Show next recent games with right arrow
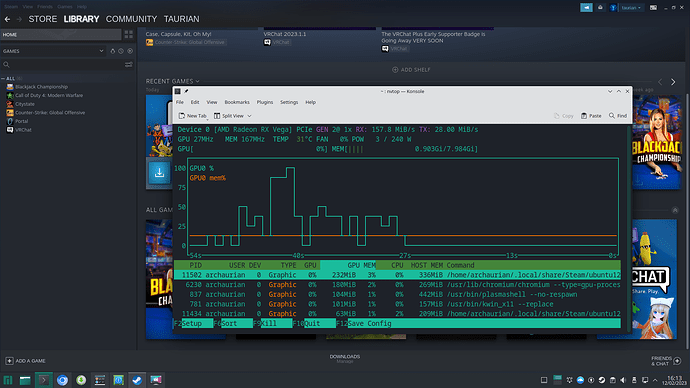This screenshot has height=388, width=690. [673, 82]
